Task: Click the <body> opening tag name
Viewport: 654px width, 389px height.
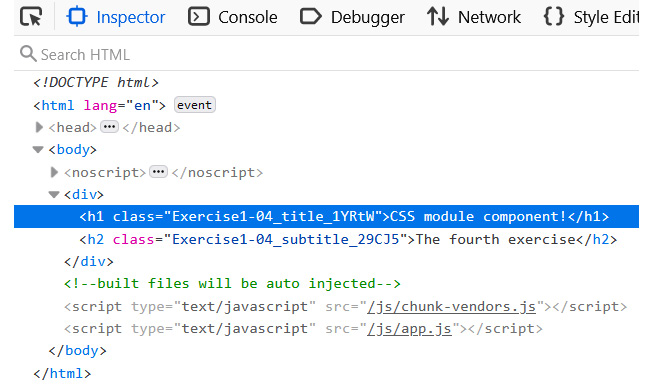Action: click(x=73, y=149)
